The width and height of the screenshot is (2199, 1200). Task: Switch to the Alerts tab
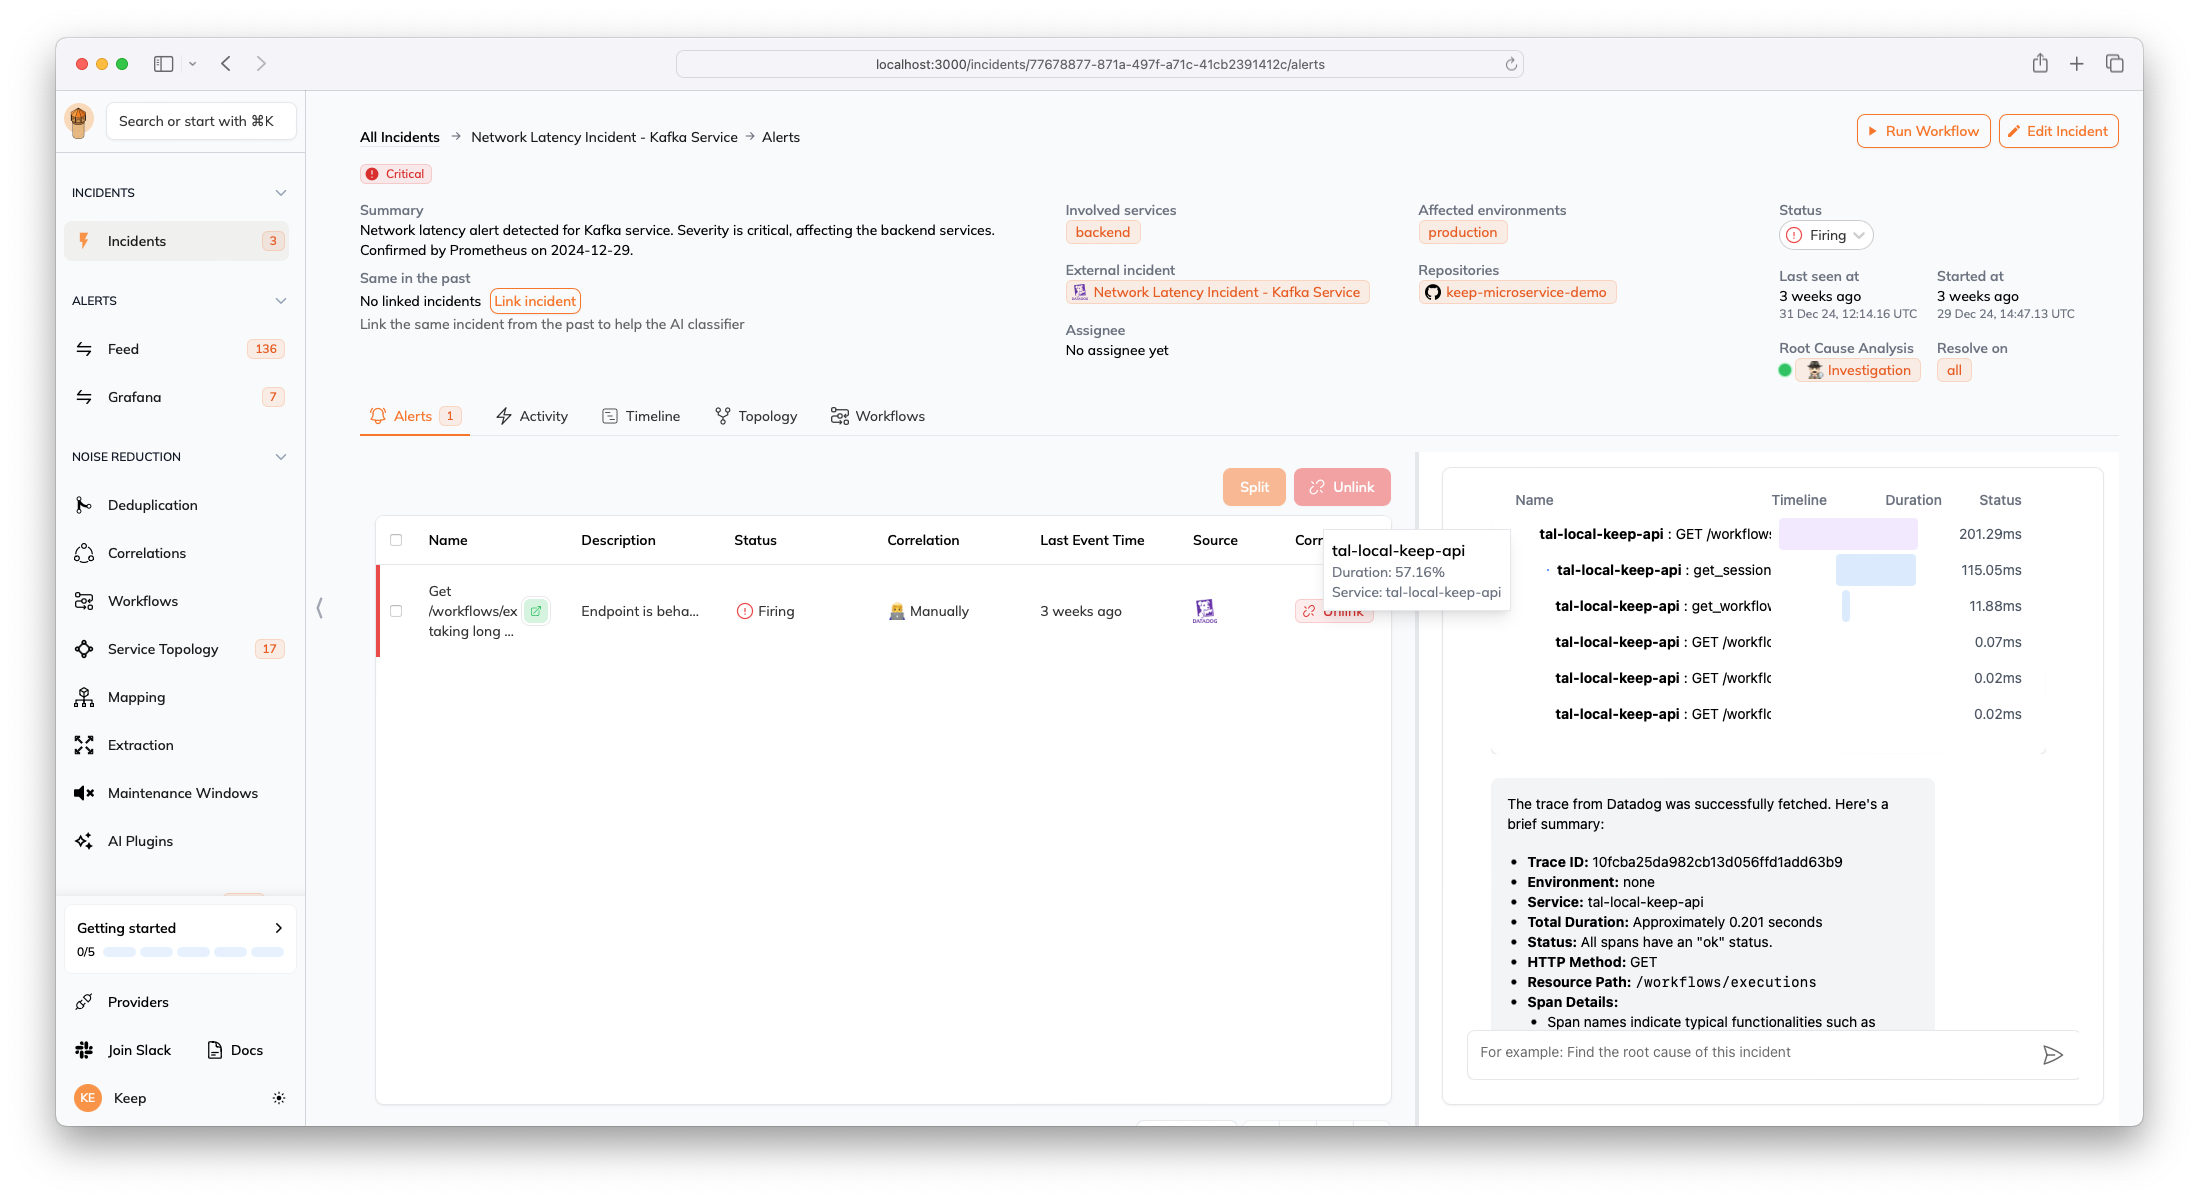click(414, 416)
